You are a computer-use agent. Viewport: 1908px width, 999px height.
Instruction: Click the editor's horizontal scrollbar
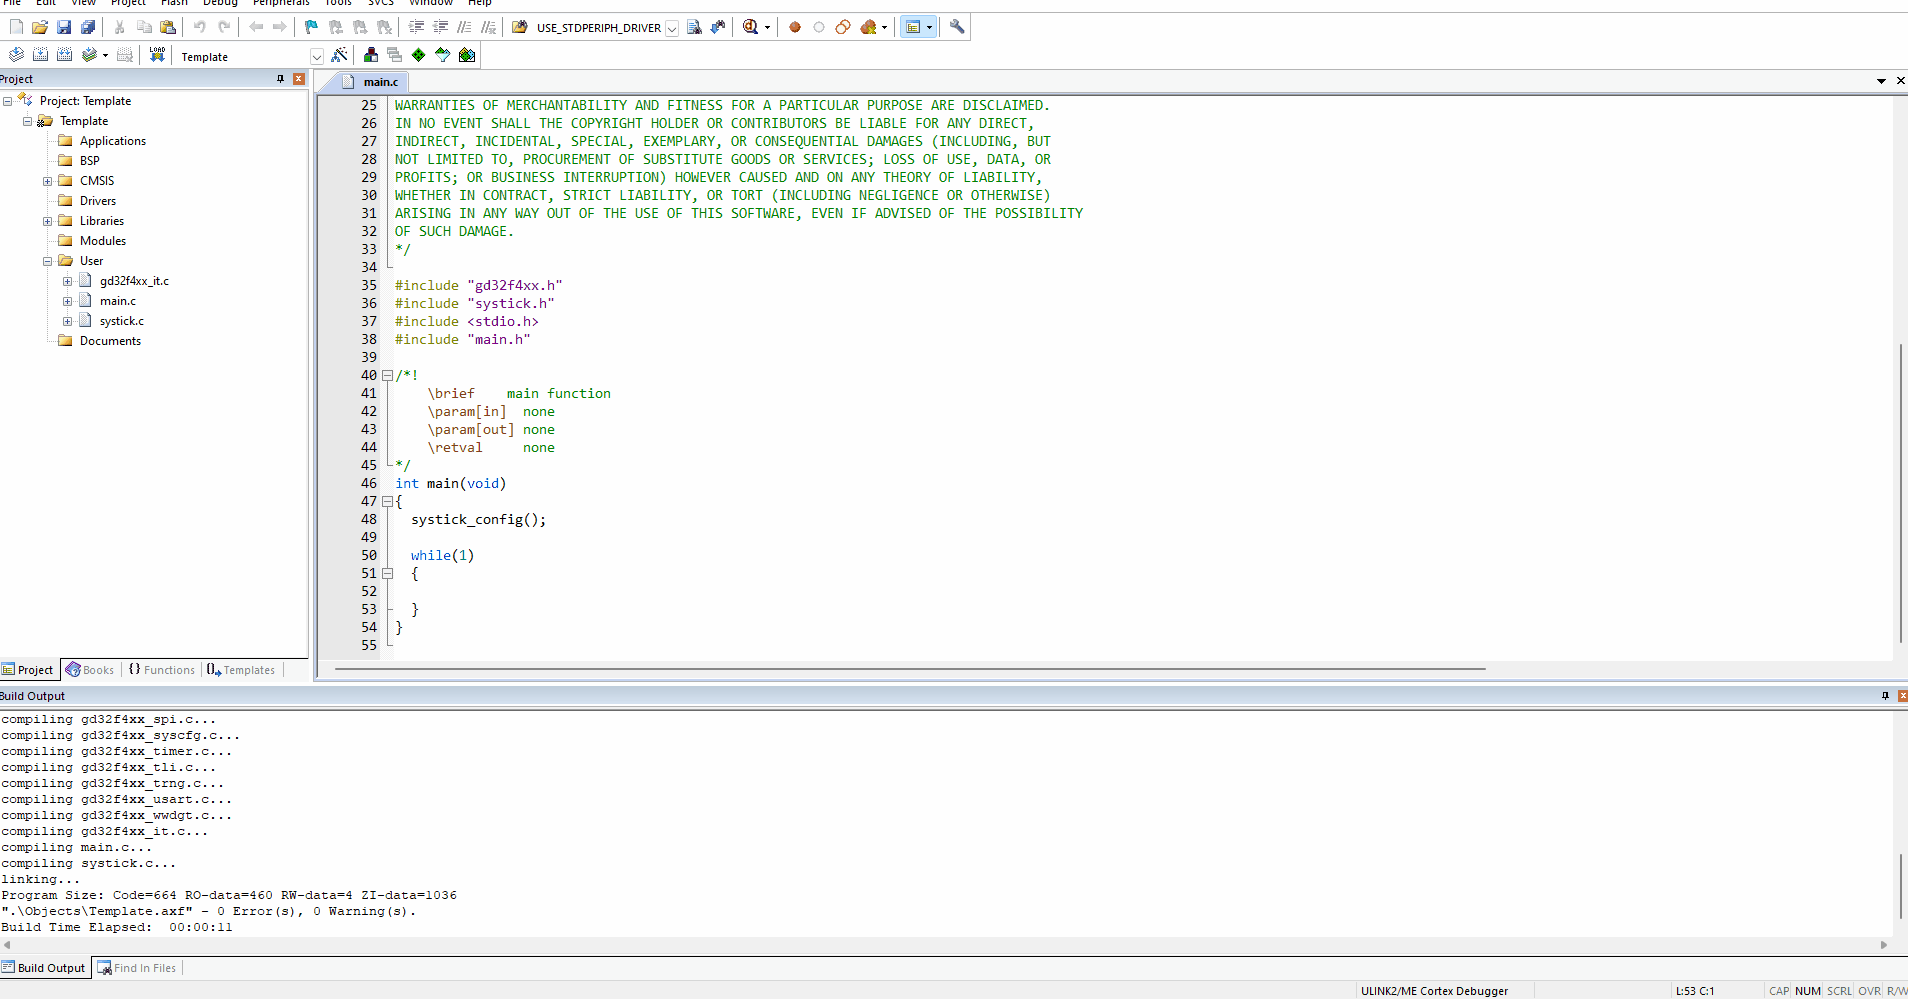910,669
